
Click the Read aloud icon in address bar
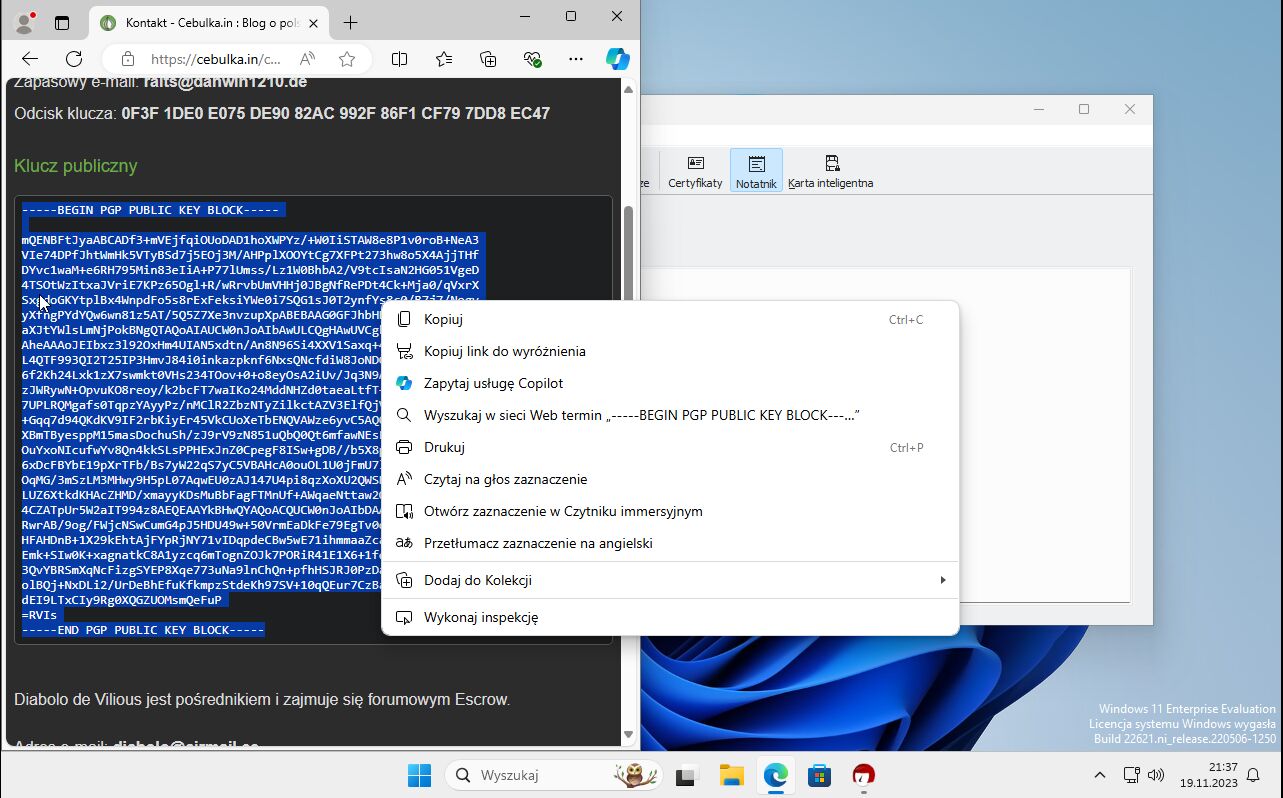(x=307, y=59)
